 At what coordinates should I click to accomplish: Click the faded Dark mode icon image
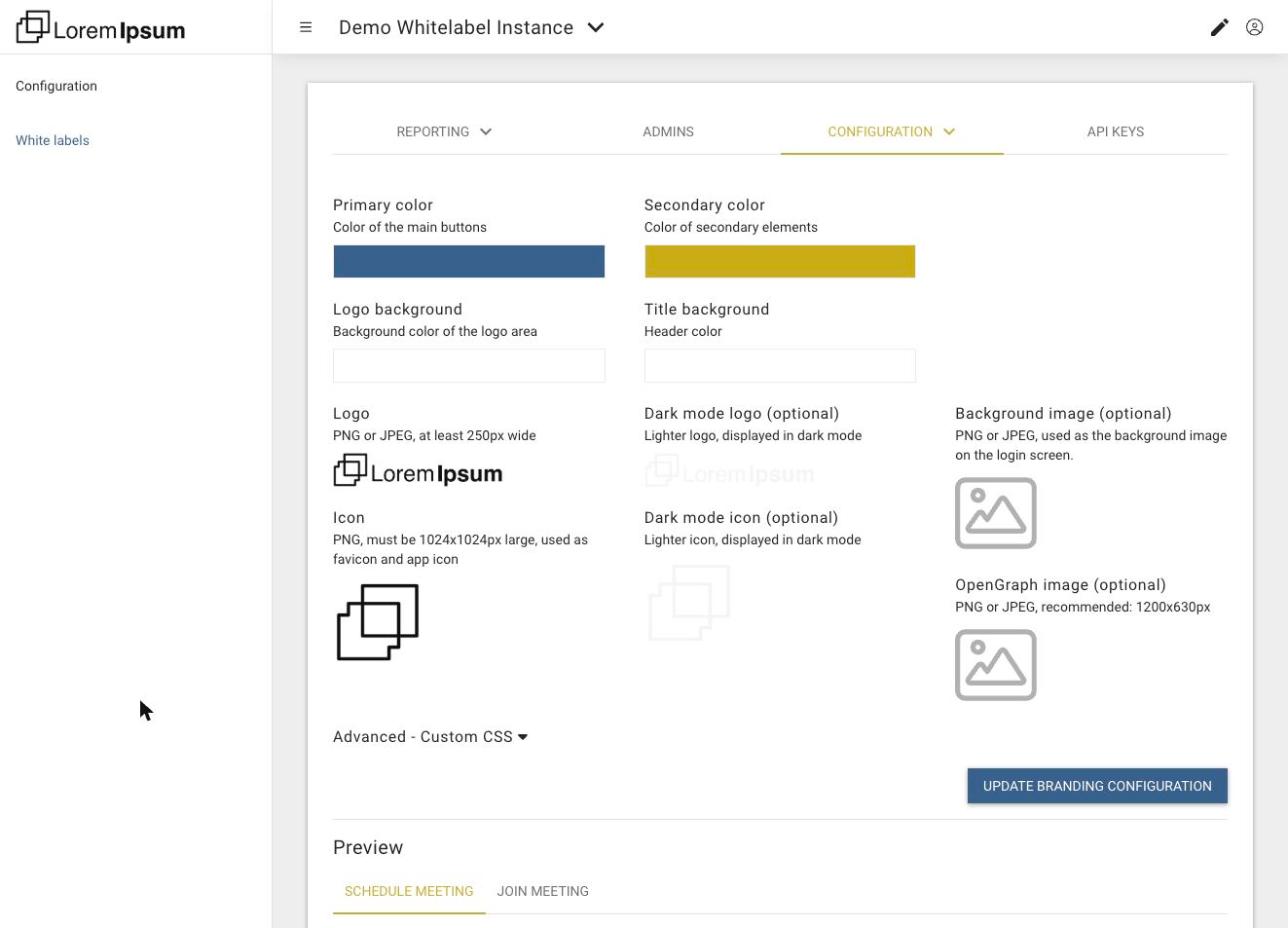[689, 603]
